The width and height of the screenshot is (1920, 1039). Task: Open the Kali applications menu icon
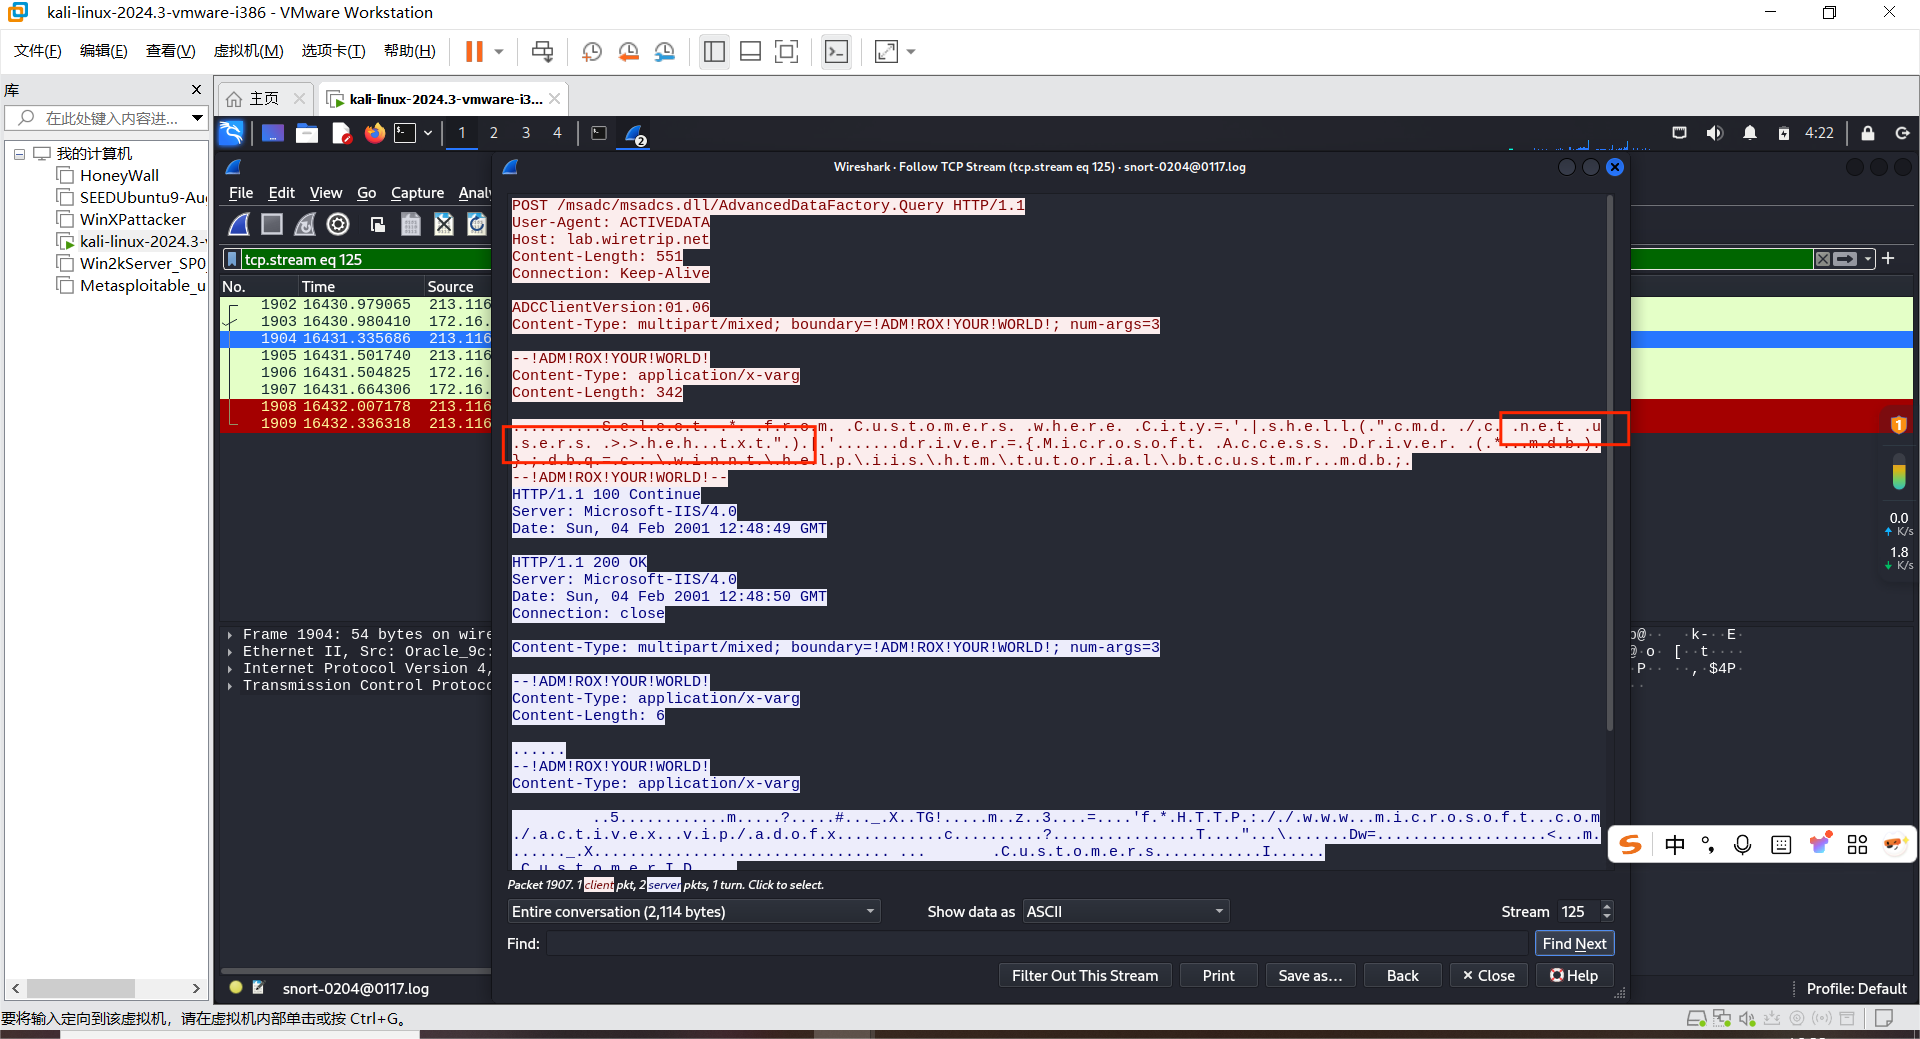(x=231, y=133)
